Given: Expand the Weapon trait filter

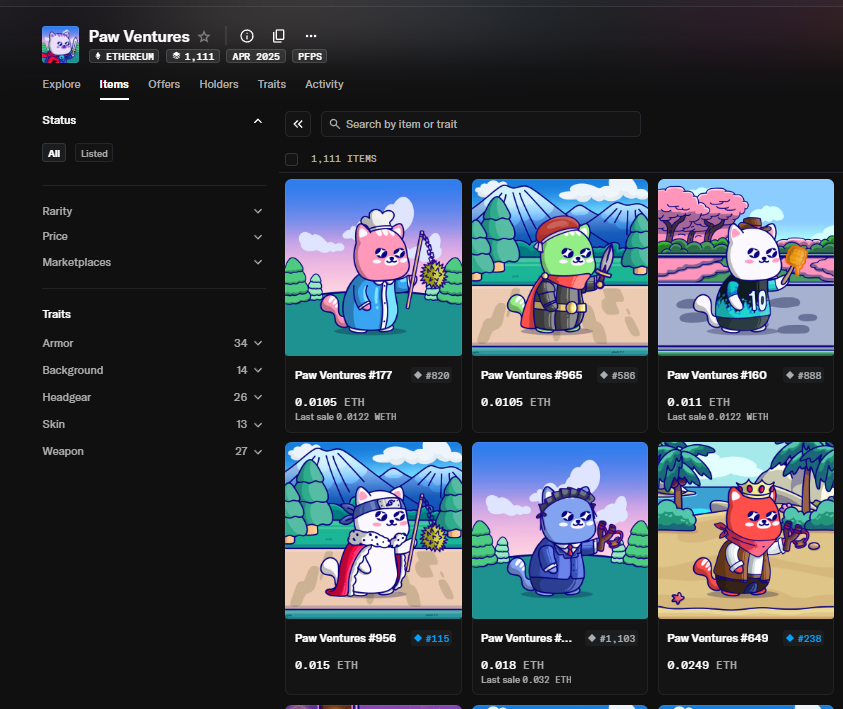Looking at the screenshot, I should click(x=154, y=451).
